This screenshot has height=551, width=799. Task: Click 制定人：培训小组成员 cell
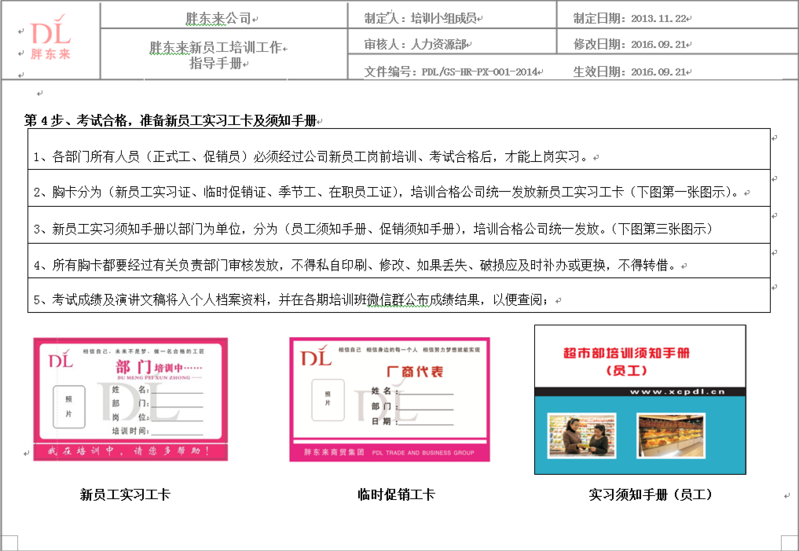(420, 18)
